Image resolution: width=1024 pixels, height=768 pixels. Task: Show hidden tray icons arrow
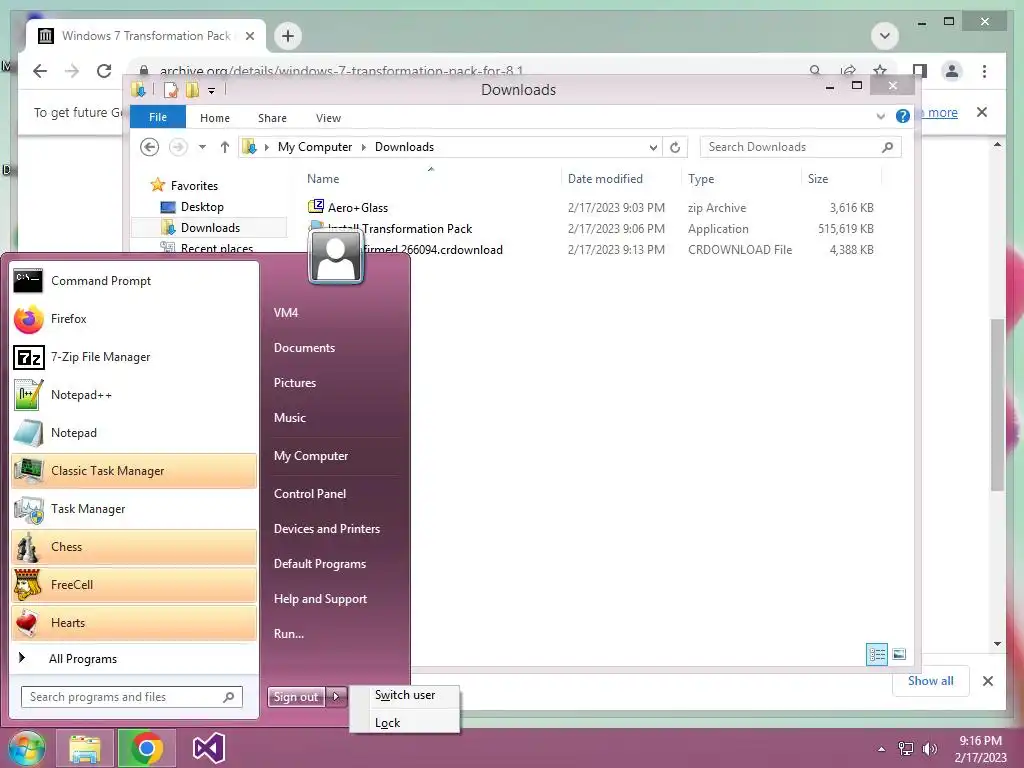pyautogui.click(x=882, y=749)
